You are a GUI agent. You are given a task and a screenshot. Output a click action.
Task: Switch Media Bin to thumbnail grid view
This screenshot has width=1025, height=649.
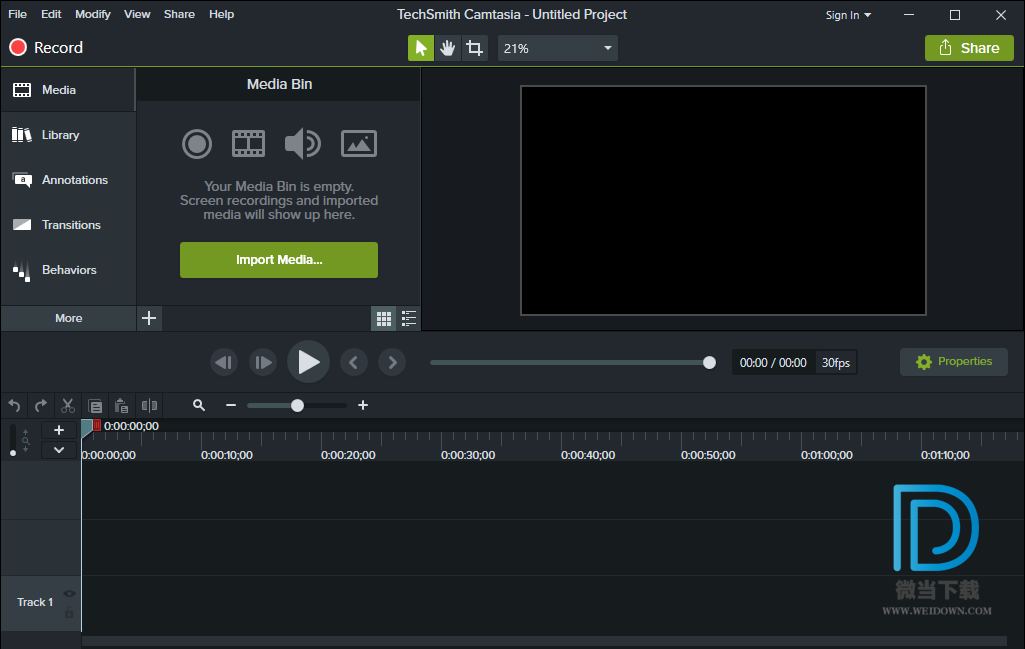point(384,318)
